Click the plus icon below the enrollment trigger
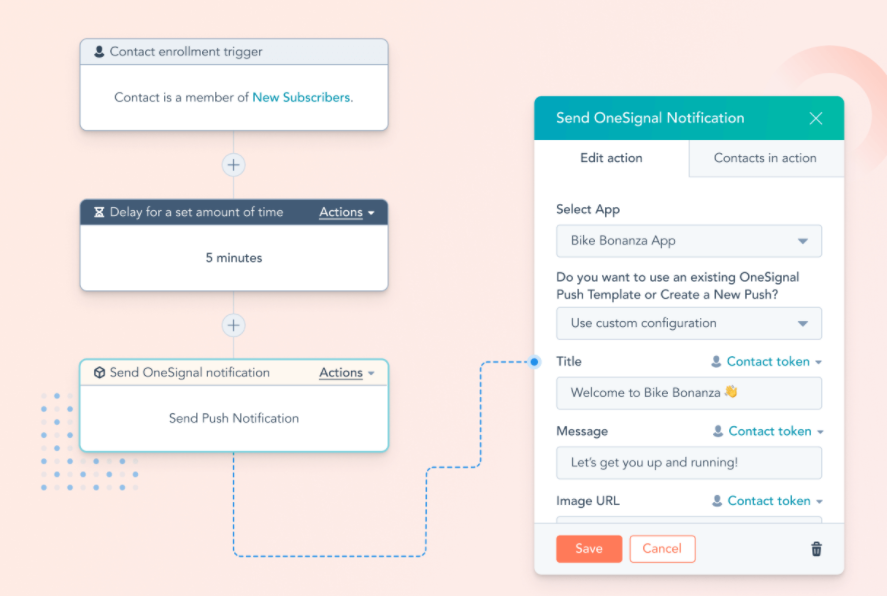Viewport: 887px width, 596px height. (x=233, y=165)
